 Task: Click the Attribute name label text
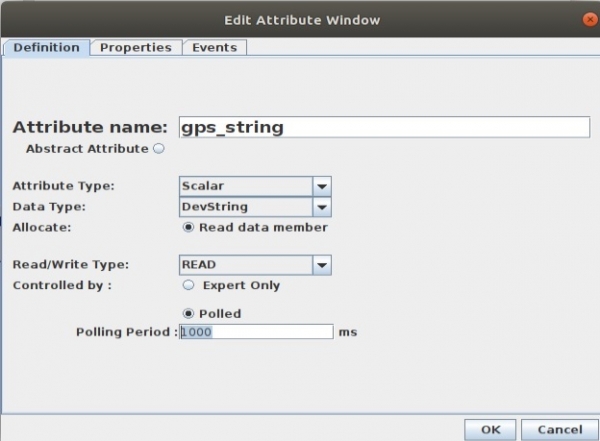click(x=89, y=127)
